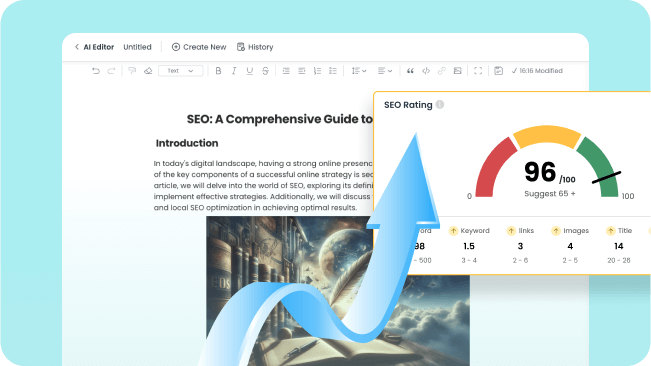Select the eraser clear-formatting icon
651x366 pixels.
point(148,71)
